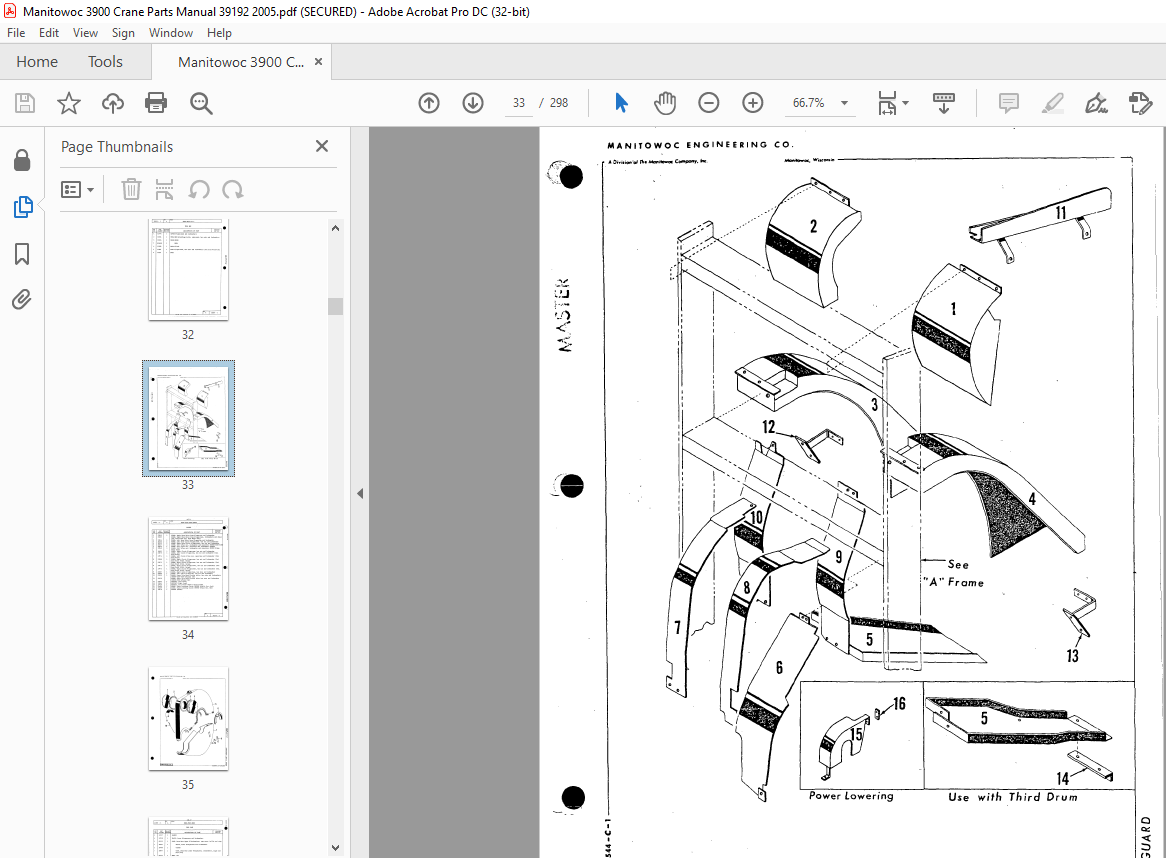Click the stamp/send tool icon in the toolbar
The height and width of the screenshot is (858, 1166).
click(1140, 103)
